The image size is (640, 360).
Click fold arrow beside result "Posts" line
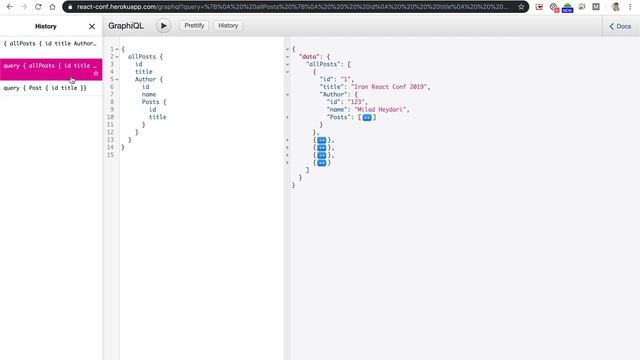287,117
